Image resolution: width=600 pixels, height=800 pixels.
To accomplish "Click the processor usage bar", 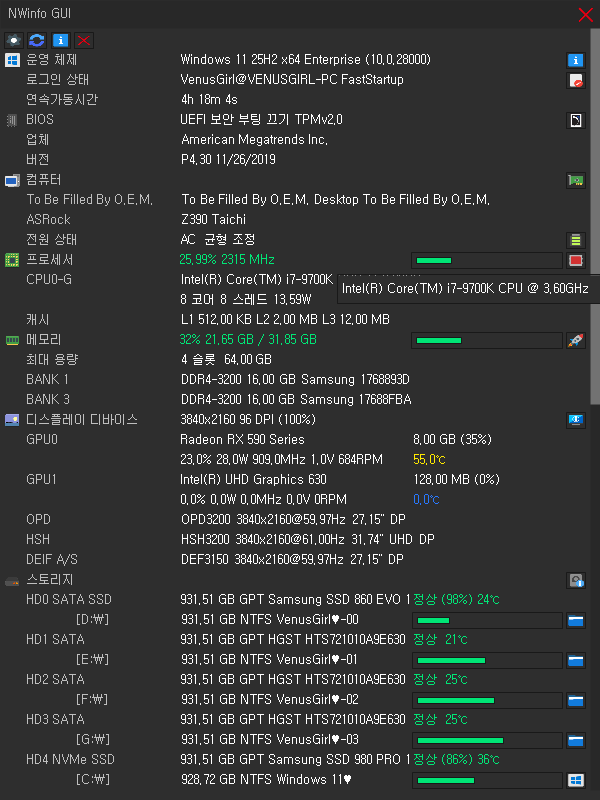I will pyautogui.click(x=487, y=260).
